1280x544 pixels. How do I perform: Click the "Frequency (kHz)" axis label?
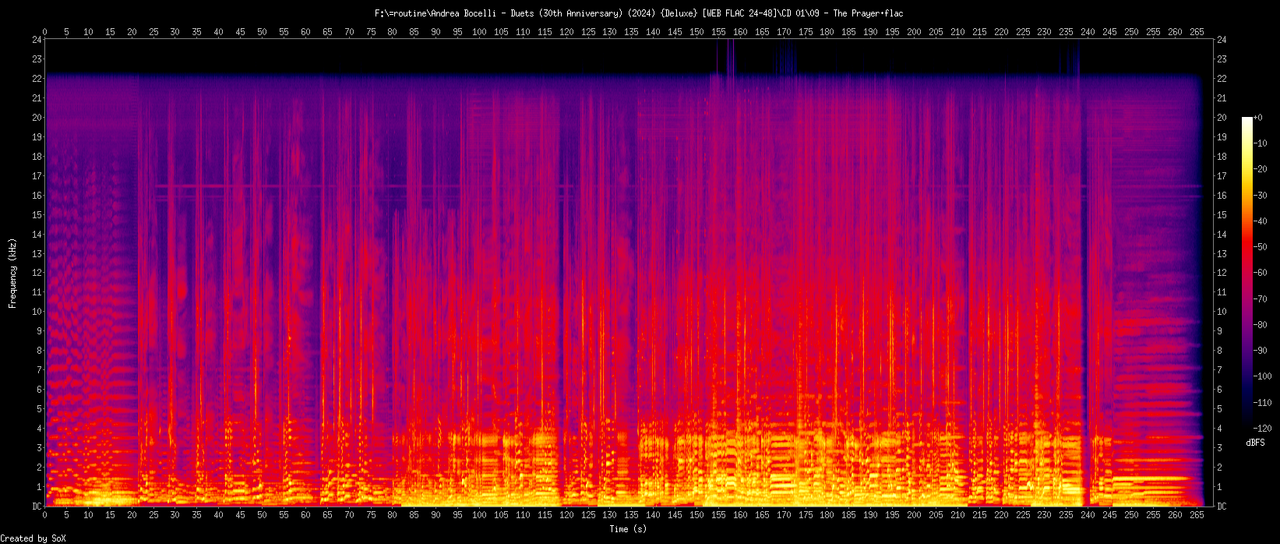point(13,272)
